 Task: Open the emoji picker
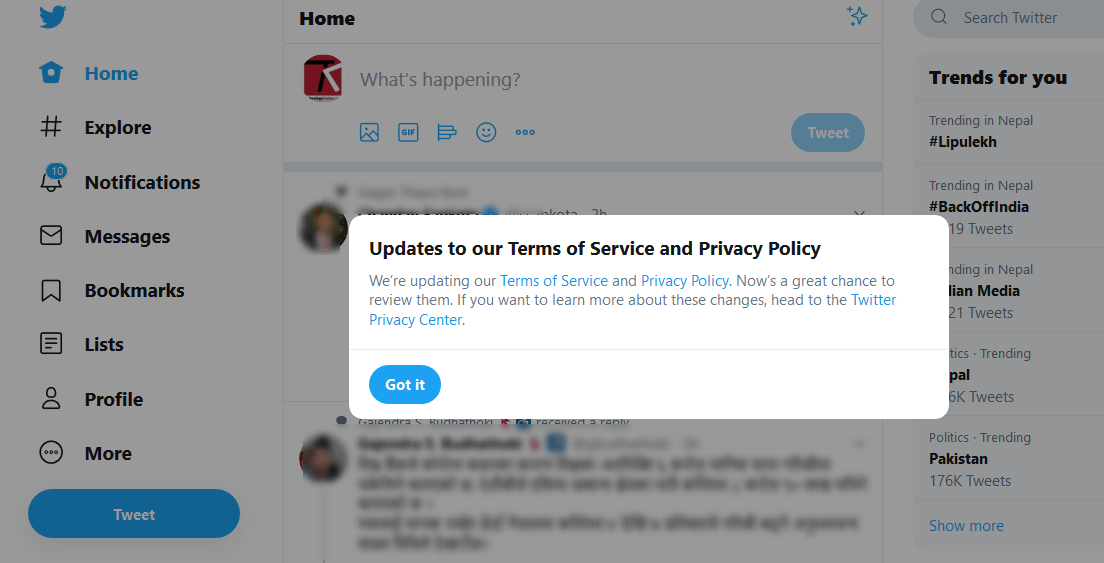(486, 132)
